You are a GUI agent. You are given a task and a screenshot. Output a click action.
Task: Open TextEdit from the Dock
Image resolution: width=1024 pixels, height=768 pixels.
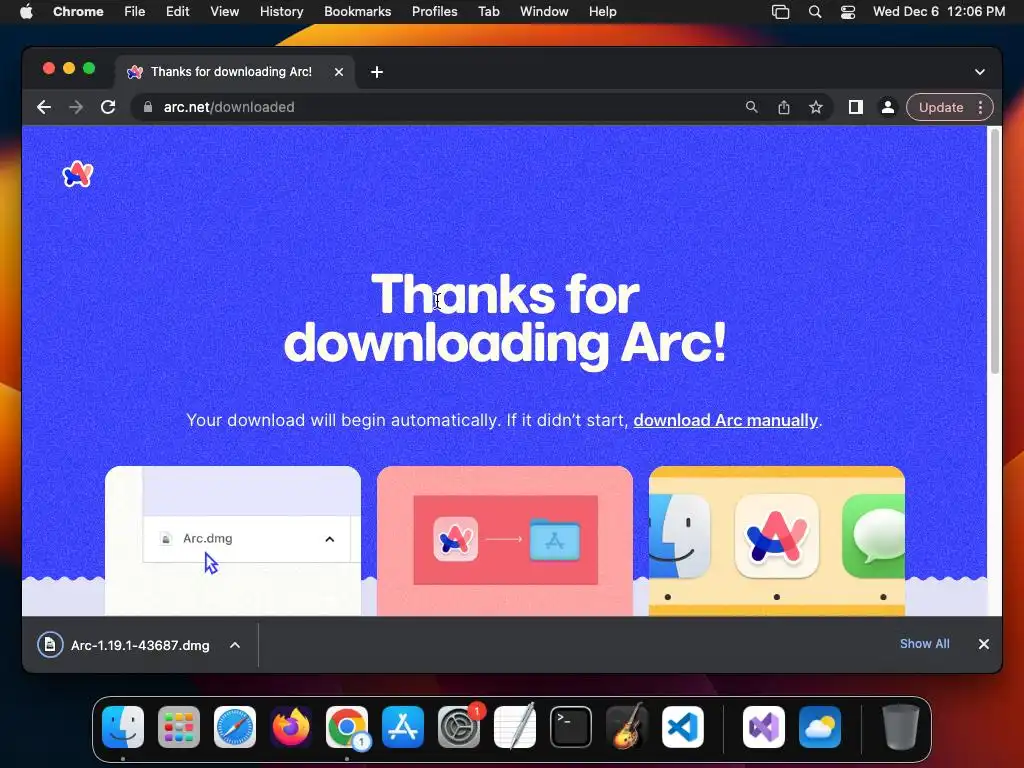click(515, 727)
